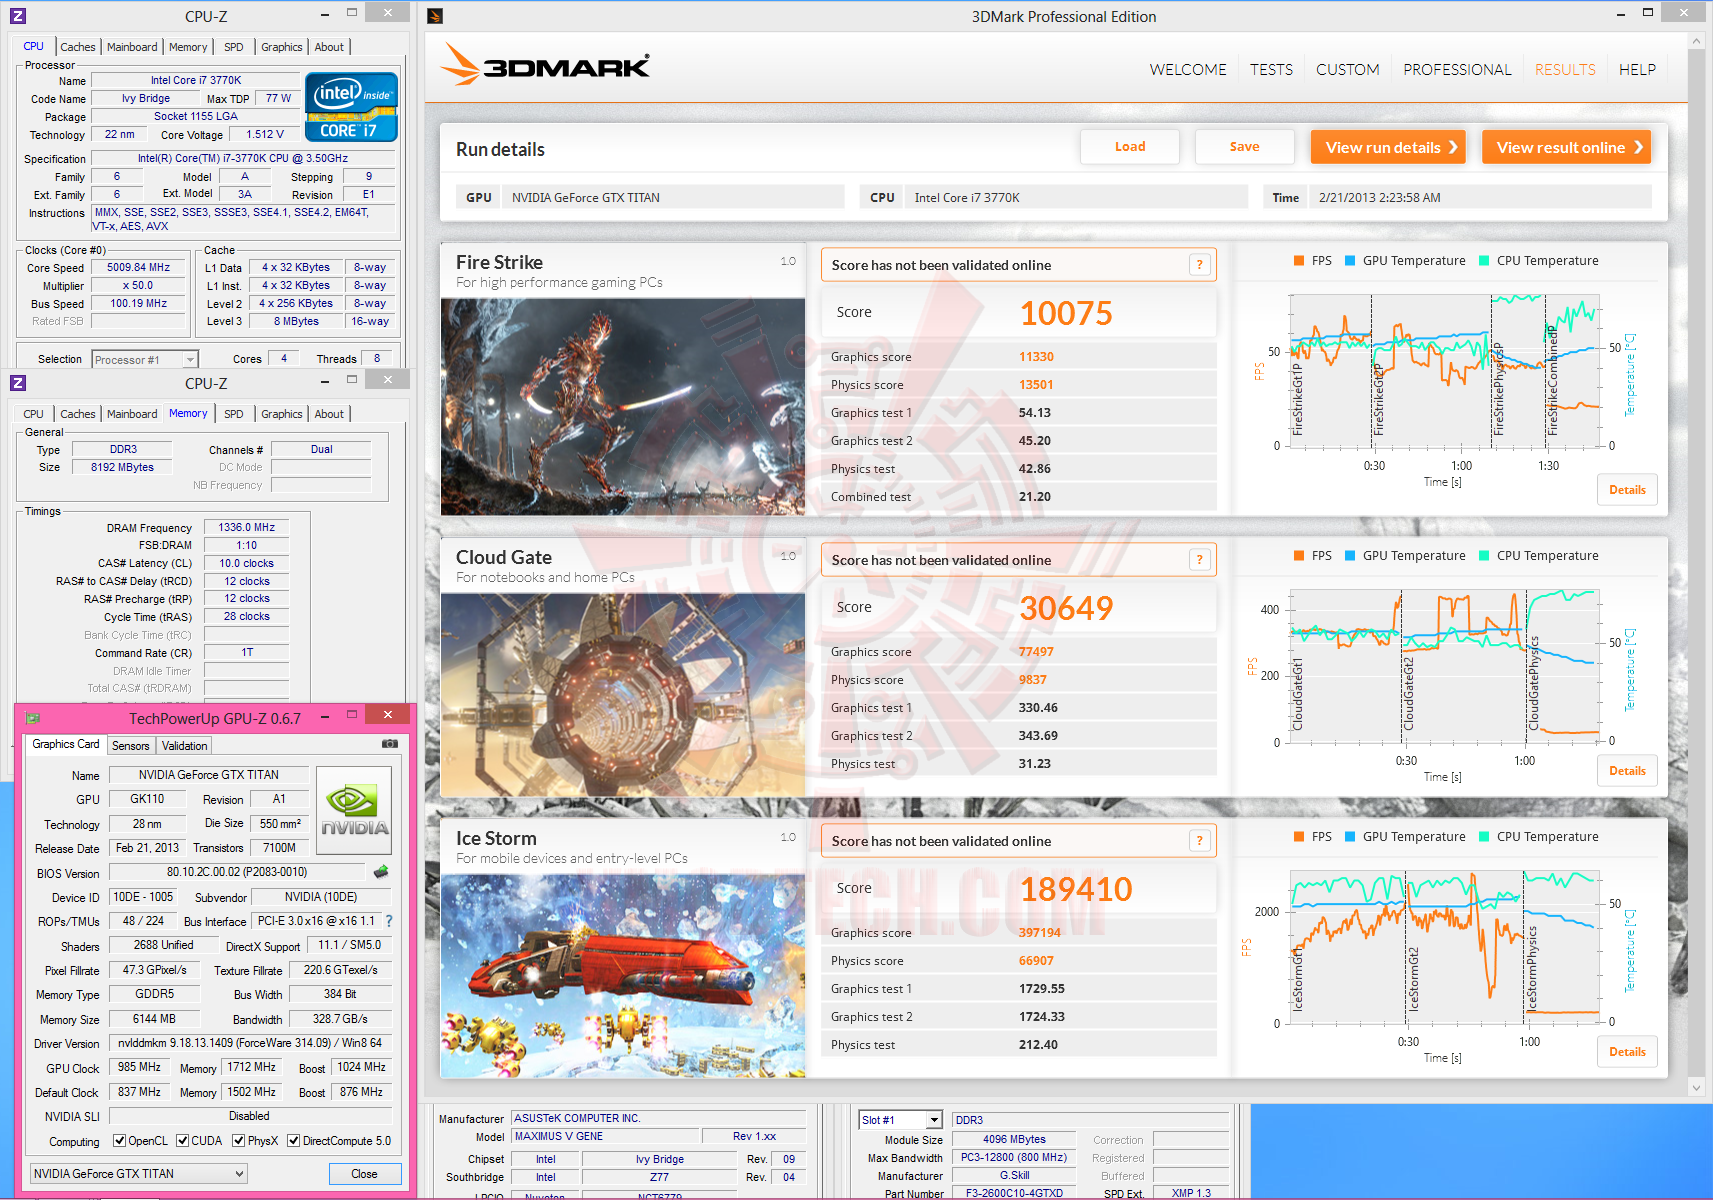Open the SPD tab in CPU-Z Memory window

click(234, 414)
